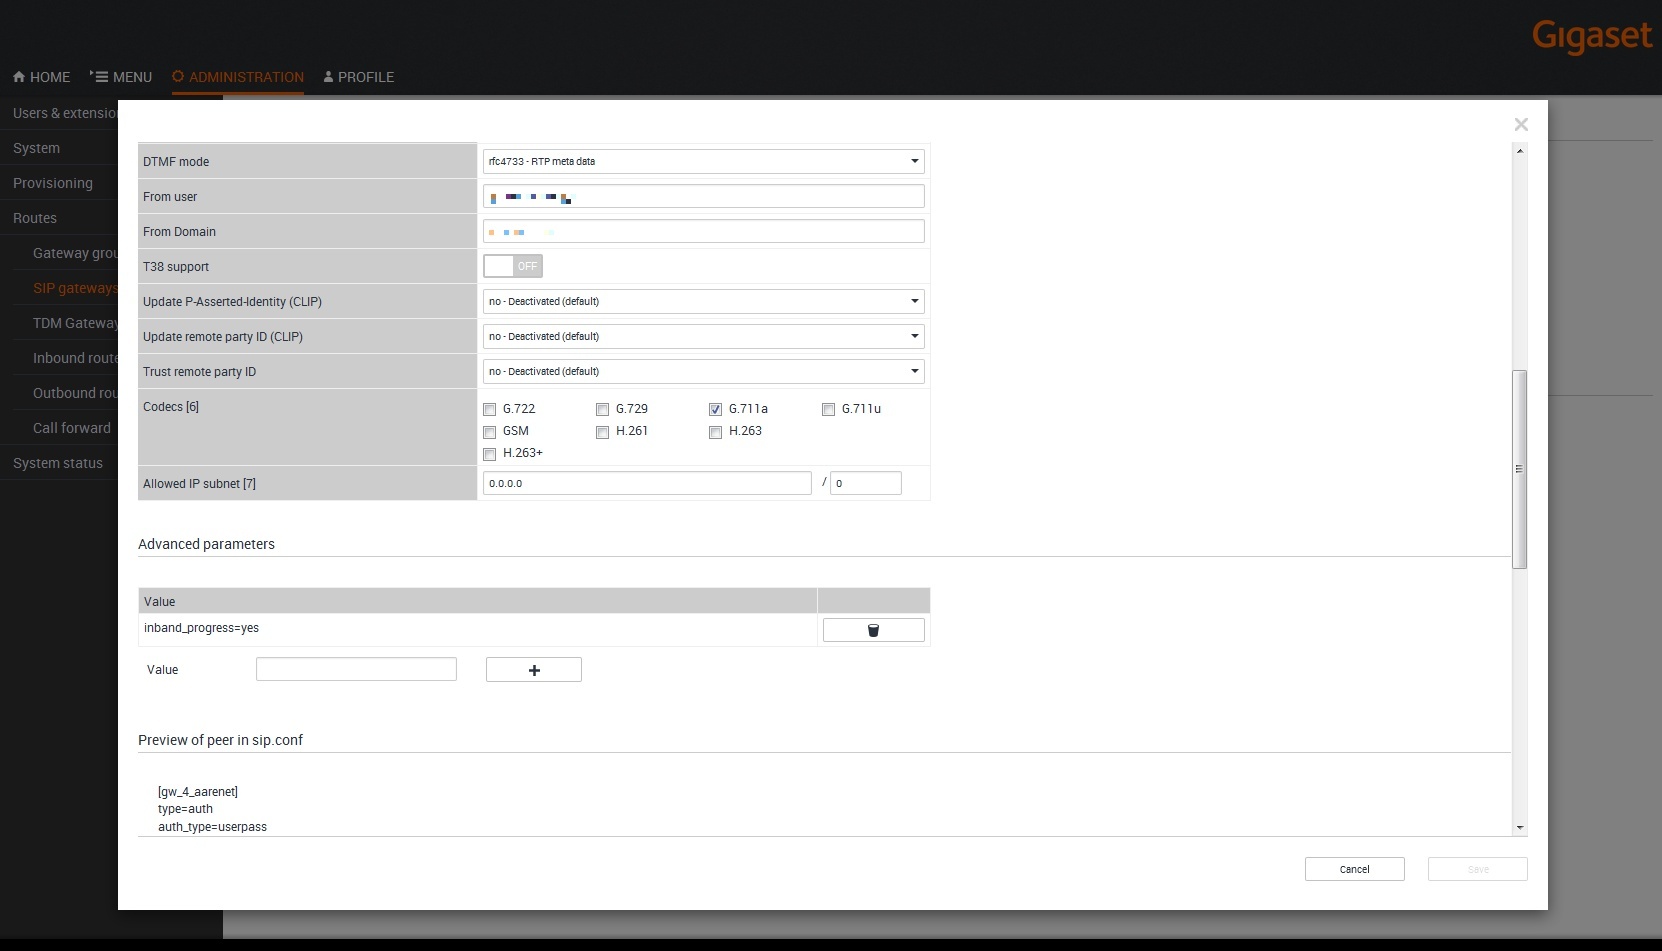Open Users & extensions in sidebar
This screenshot has width=1662, height=951.
[x=65, y=113]
